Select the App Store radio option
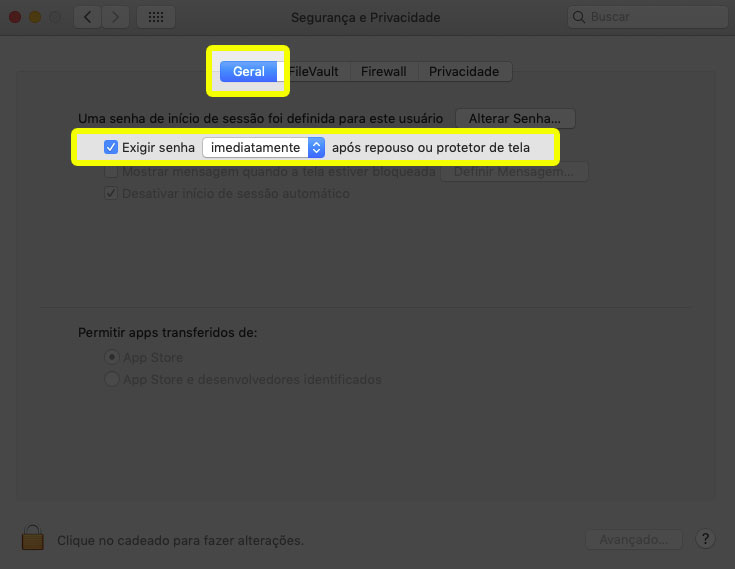Screen dimensions: 735x569 pyautogui.click(x=112, y=357)
